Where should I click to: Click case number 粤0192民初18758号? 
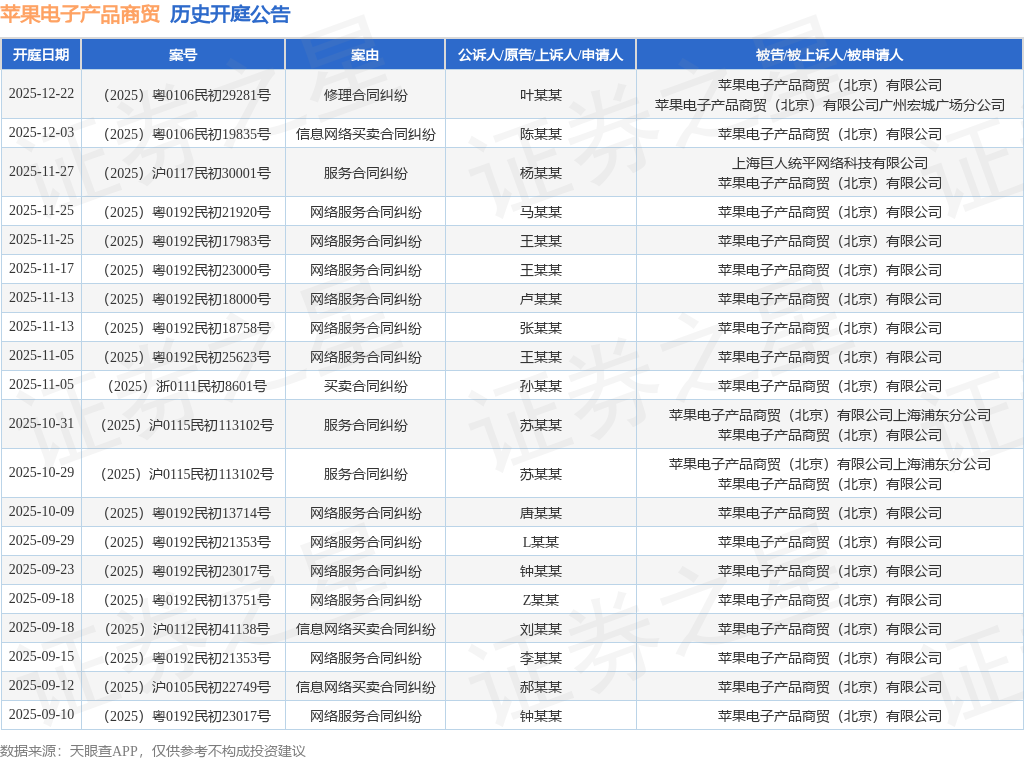click(187, 328)
